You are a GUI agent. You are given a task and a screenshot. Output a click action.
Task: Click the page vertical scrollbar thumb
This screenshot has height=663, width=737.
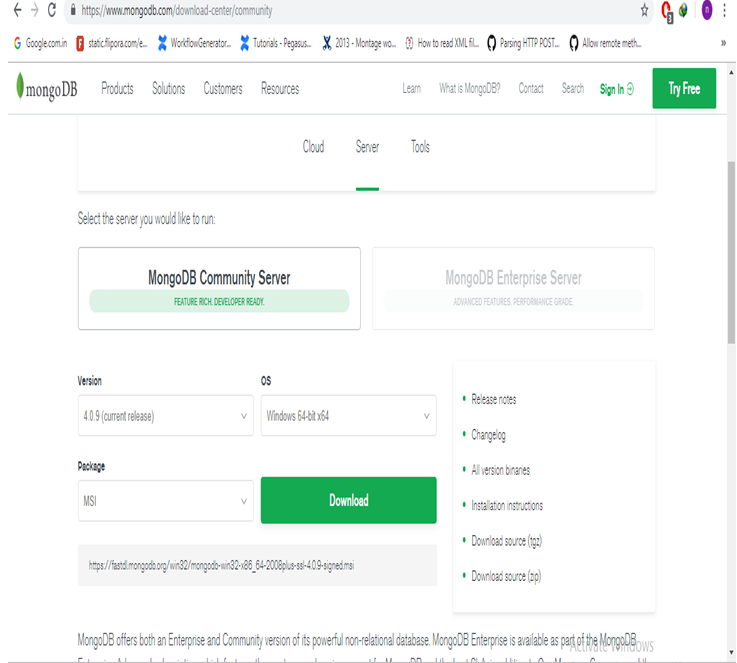pyautogui.click(x=731, y=252)
